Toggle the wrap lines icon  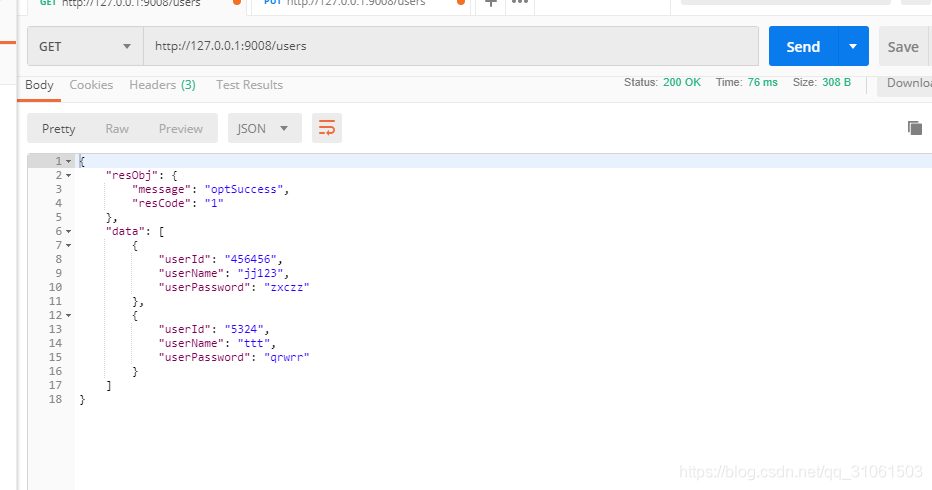click(x=327, y=128)
